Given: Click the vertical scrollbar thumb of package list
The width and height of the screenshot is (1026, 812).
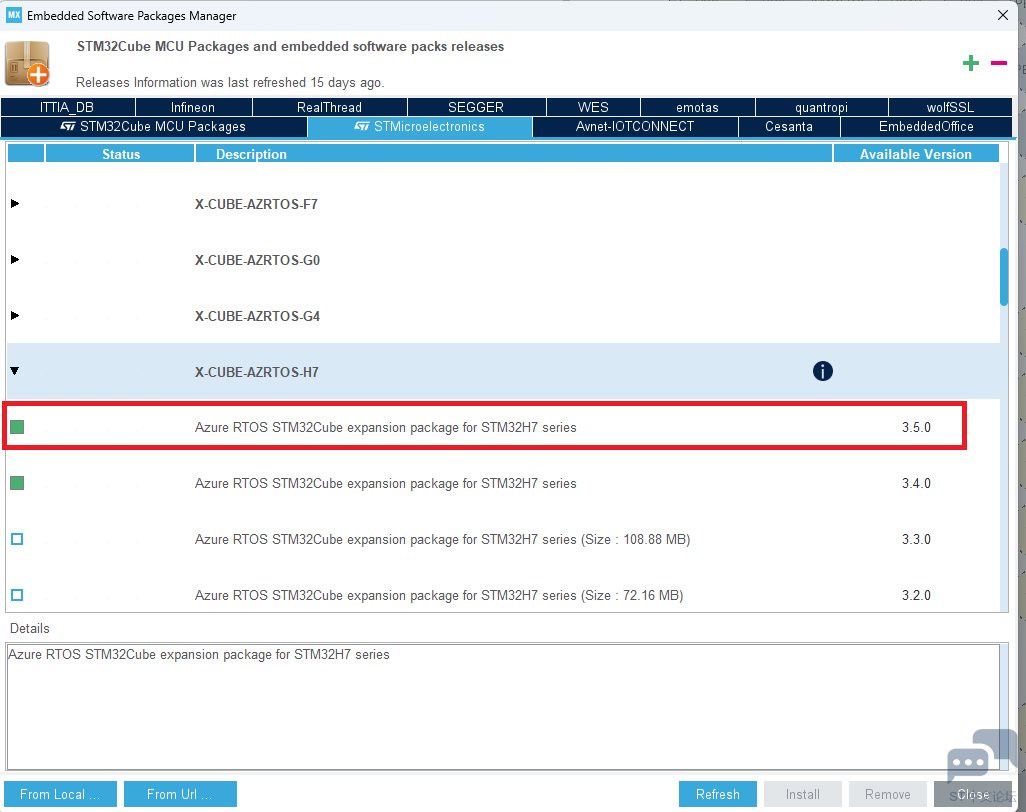Looking at the screenshot, I should [1004, 276].
